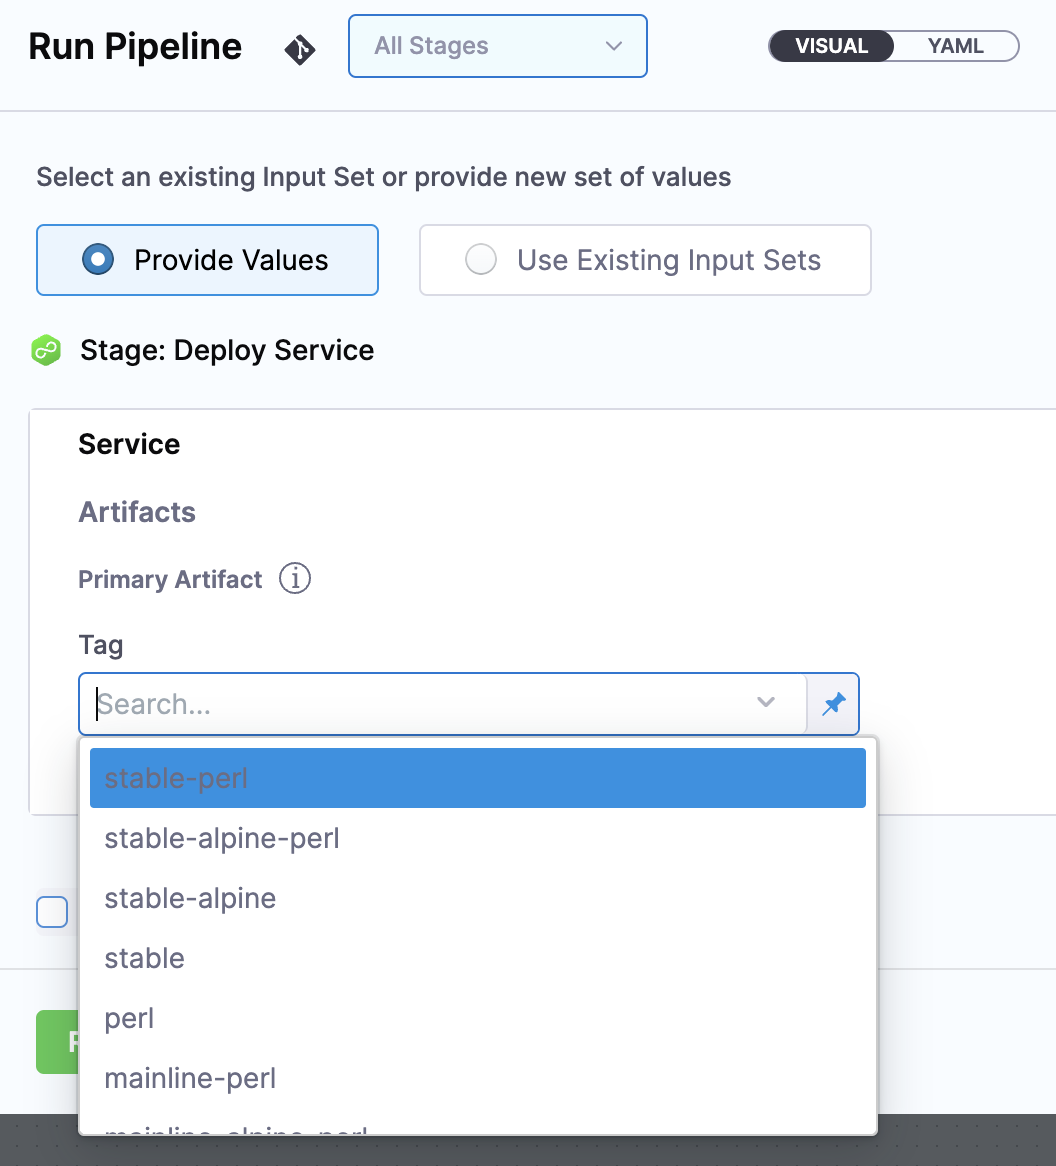This screenshot has height=1166, width=1056.
Task: Click the green Deploy Service stage icon
Action: click(x=46, y=351)
